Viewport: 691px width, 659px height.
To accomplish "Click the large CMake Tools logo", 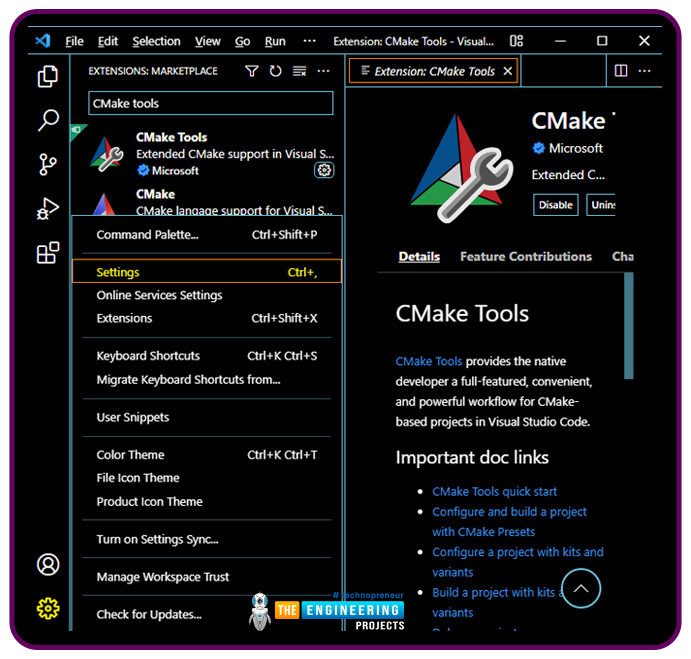I will coord(461,168).
